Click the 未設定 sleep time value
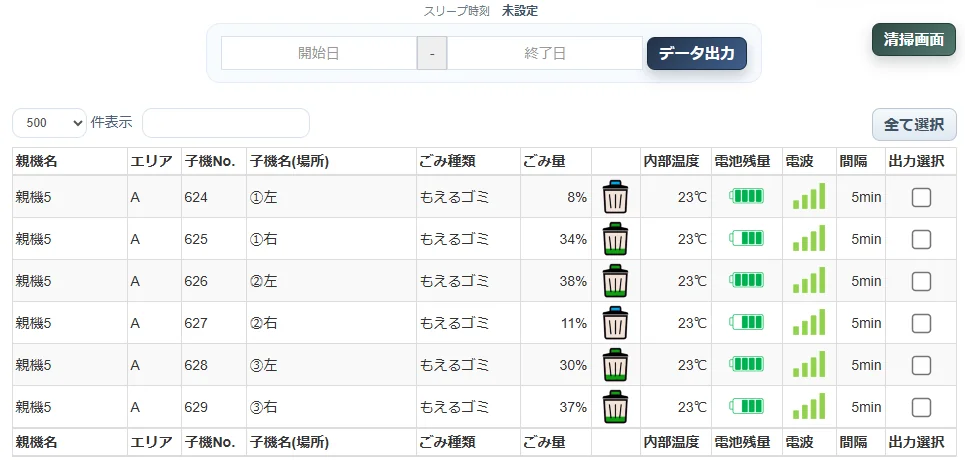This screenshot has height=460, width=965. 519,11
